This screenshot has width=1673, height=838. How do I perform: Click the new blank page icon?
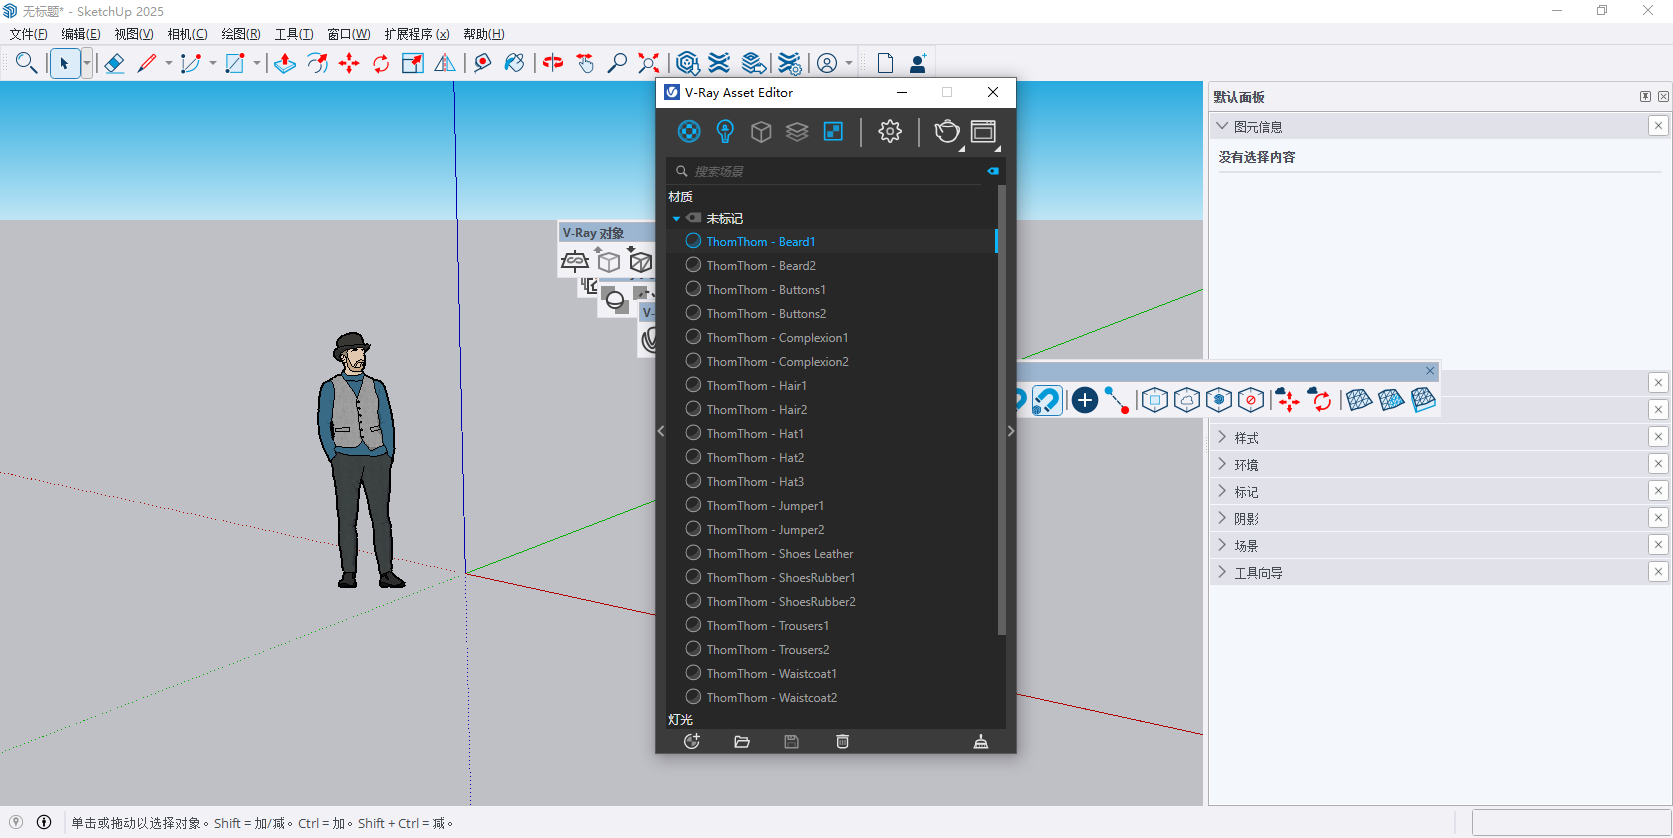point(885,63)
